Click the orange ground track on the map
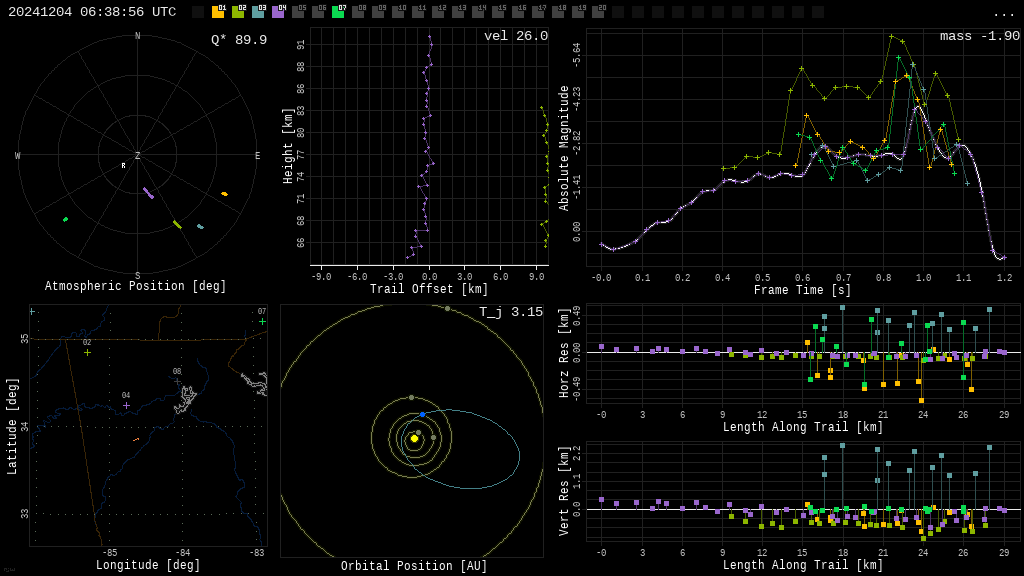The image size is (1024, 576). pyautogui.click(x=136, y=439)
